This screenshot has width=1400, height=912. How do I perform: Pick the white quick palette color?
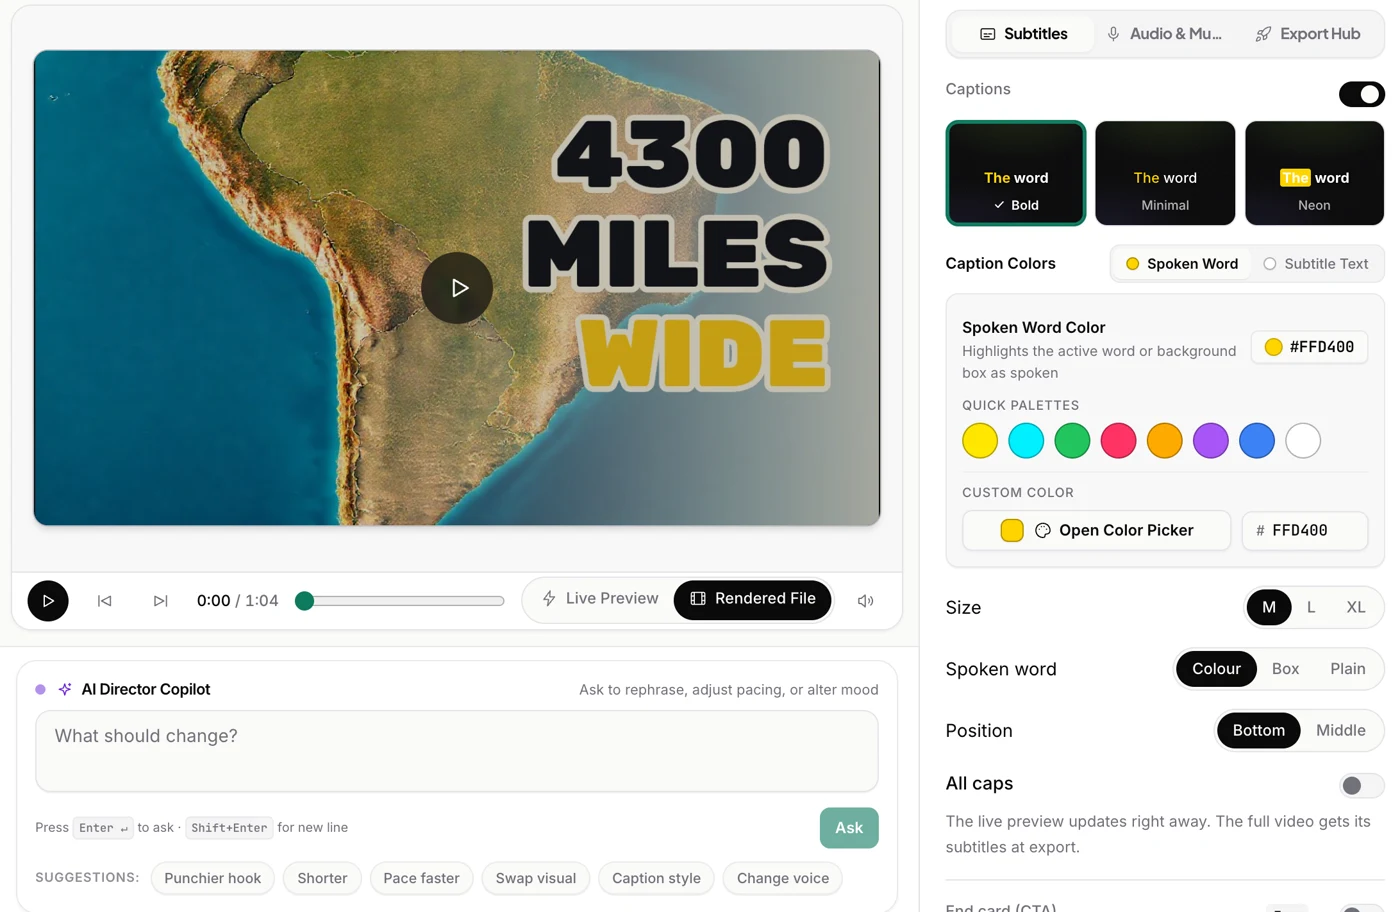coord(1303,441)
